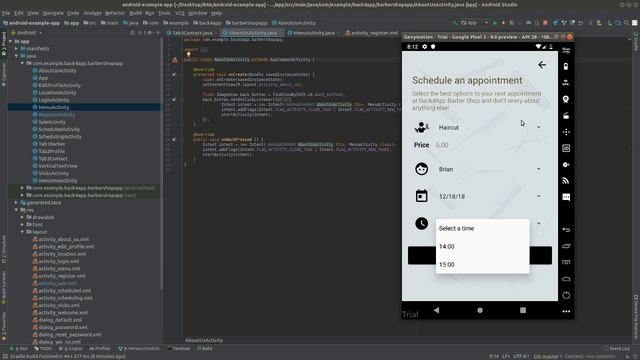Open the app run configuration dropdown

(x=474, y=23)
